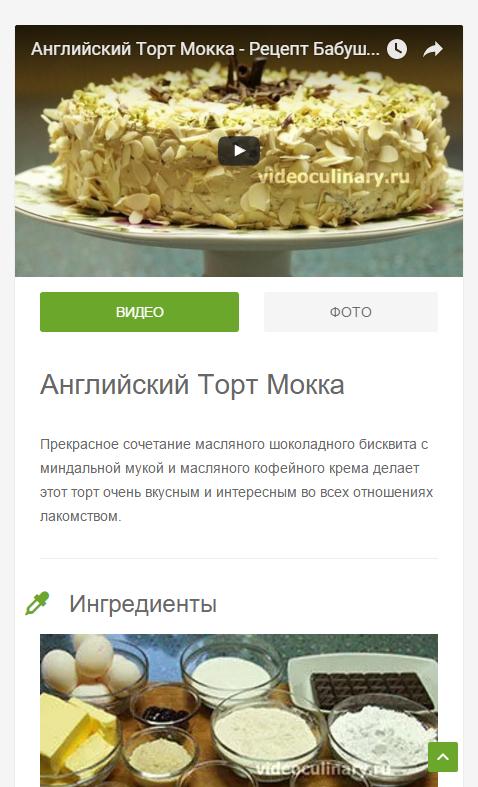Screen dimensions: 478x787
Task: Switch to the ВИДЕО tab
Action: [140, 312]
